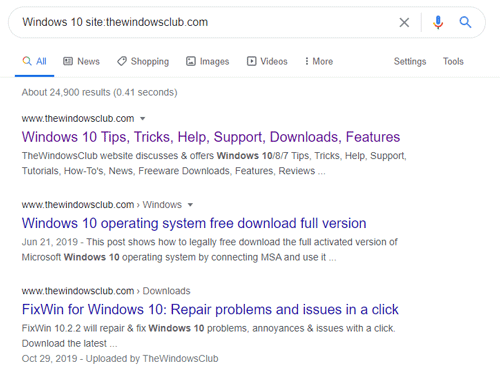Image resolution: width=500 pixels, height=376 pixels.
Task: Open FixWin for Windows 10 result link
Action: click(210, 309)
